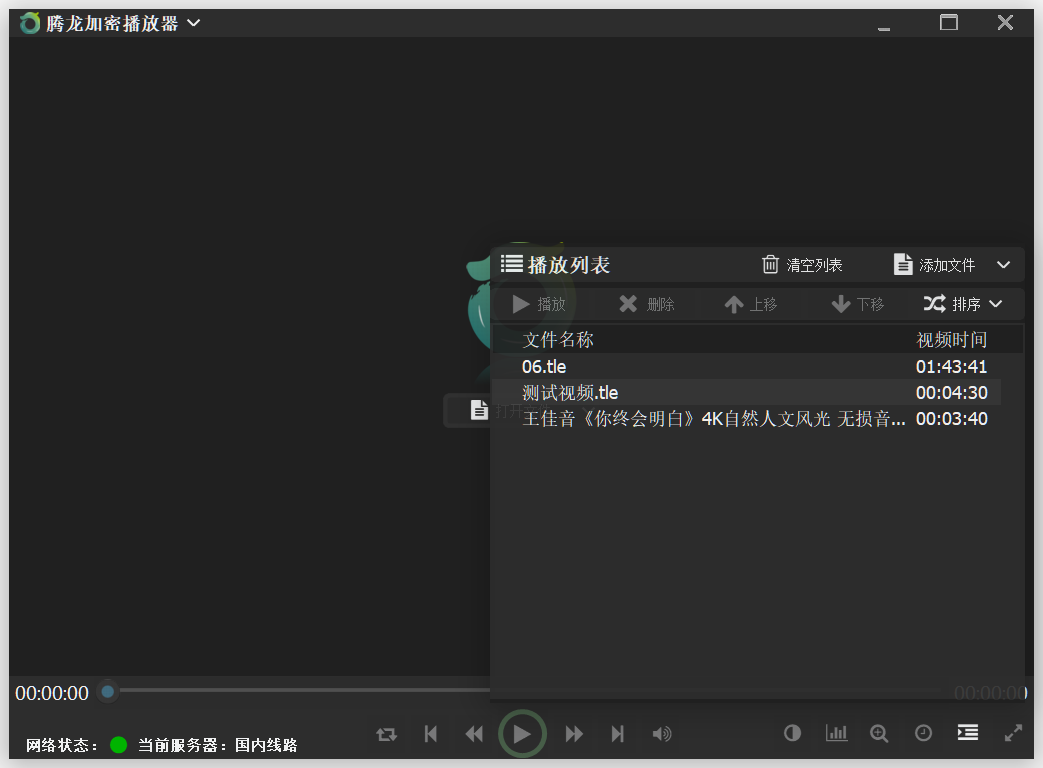The height and width of the screenshot is (768, 1043).
Task: Toggle the loop/repeat mode icon
Action: point(386,734)
